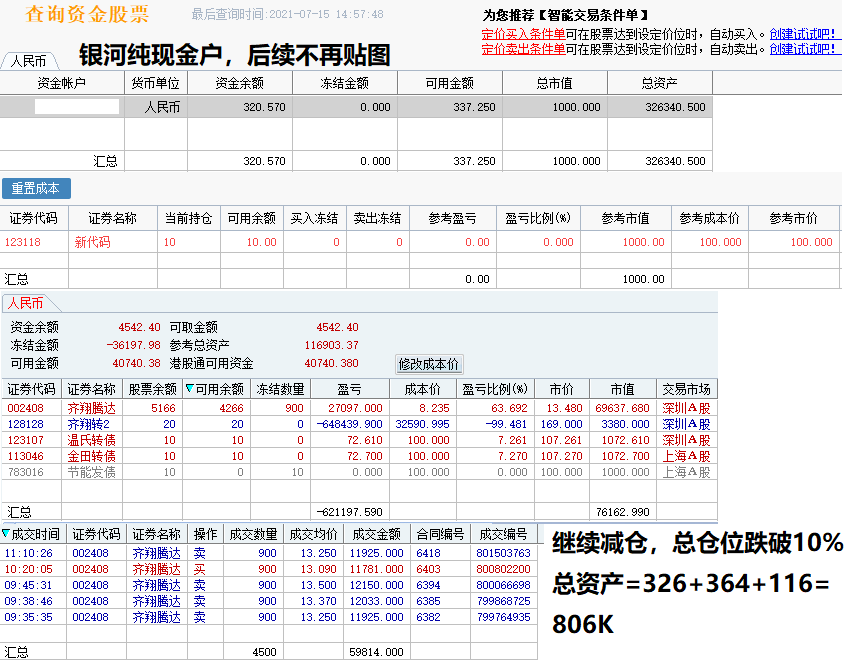
Task: Click the 合同编号 column header
Action: [440, 534]
